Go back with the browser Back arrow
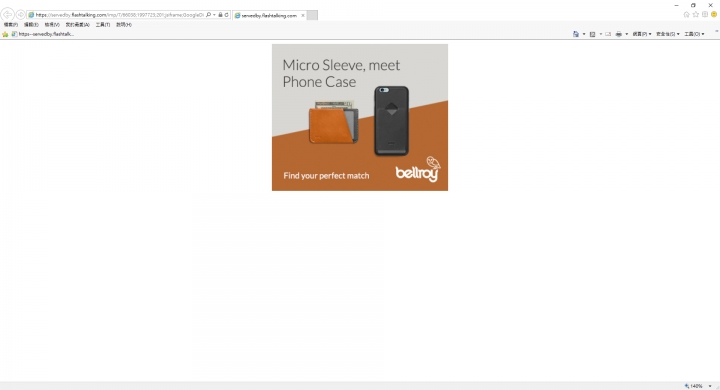 [7, 15]
